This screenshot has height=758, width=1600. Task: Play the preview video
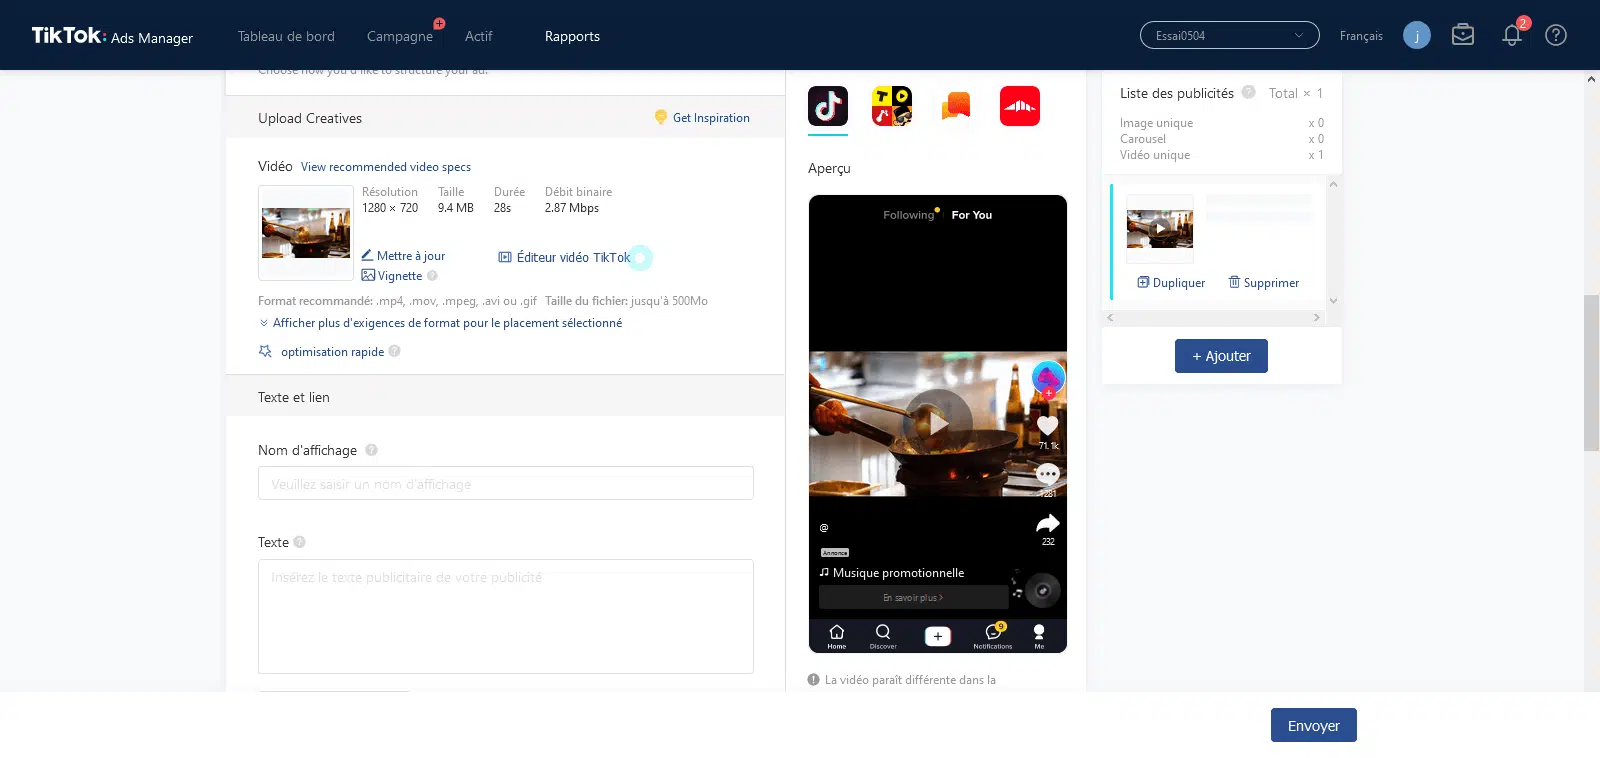pyautogui.click(x=938, y=423)
